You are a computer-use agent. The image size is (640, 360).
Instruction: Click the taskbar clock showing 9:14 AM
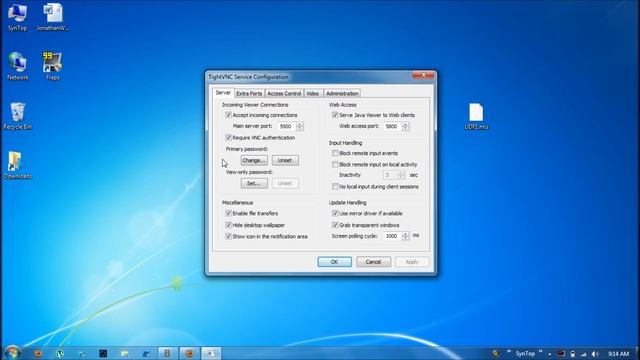pos(618,354)
